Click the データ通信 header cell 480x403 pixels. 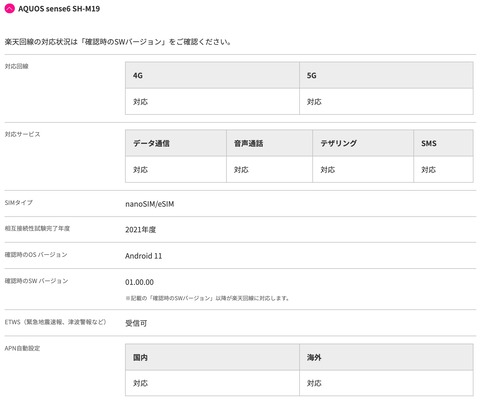coord(176,143)
